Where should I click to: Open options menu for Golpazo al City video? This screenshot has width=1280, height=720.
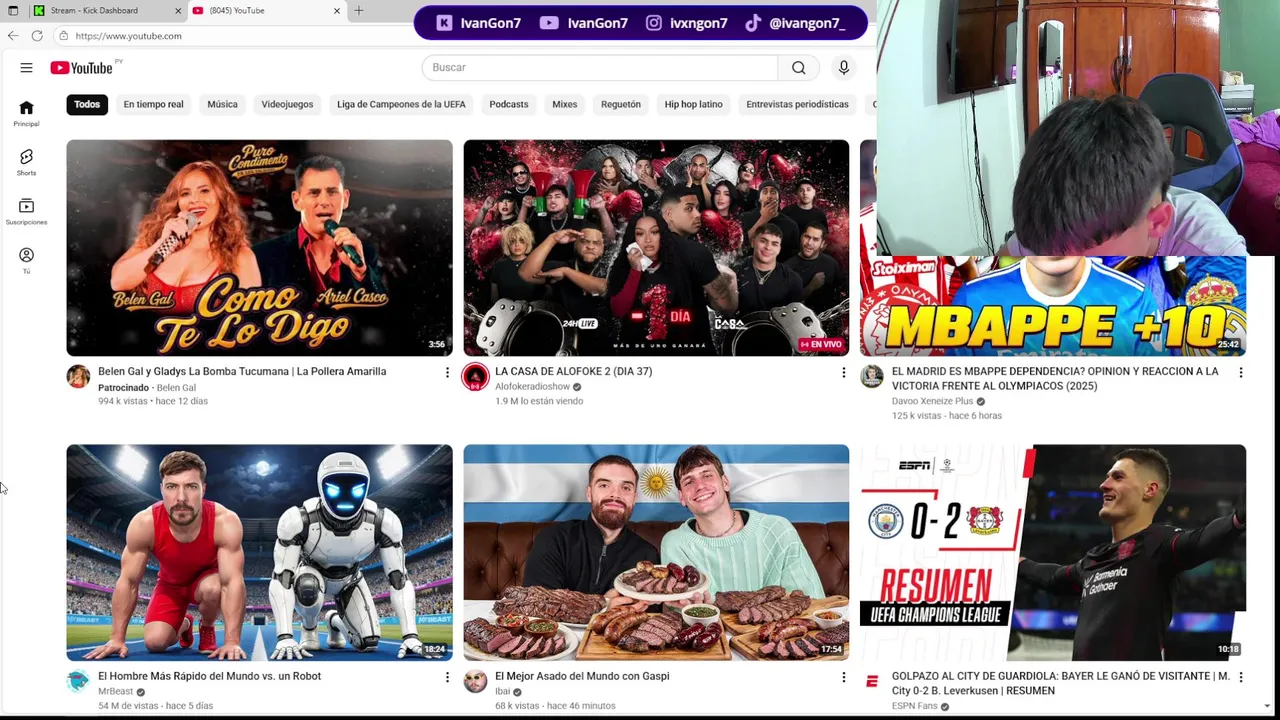[x=1241, y=677]
